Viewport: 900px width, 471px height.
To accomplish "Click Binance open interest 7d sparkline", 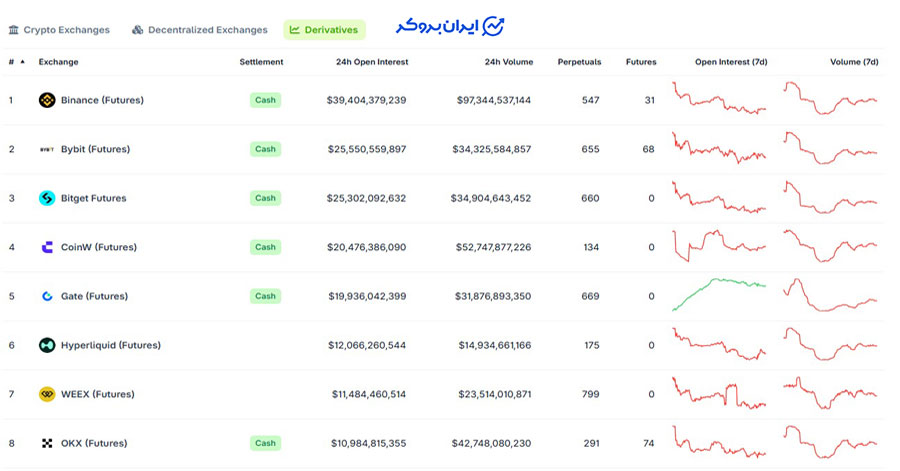I will tap(719, 99).
